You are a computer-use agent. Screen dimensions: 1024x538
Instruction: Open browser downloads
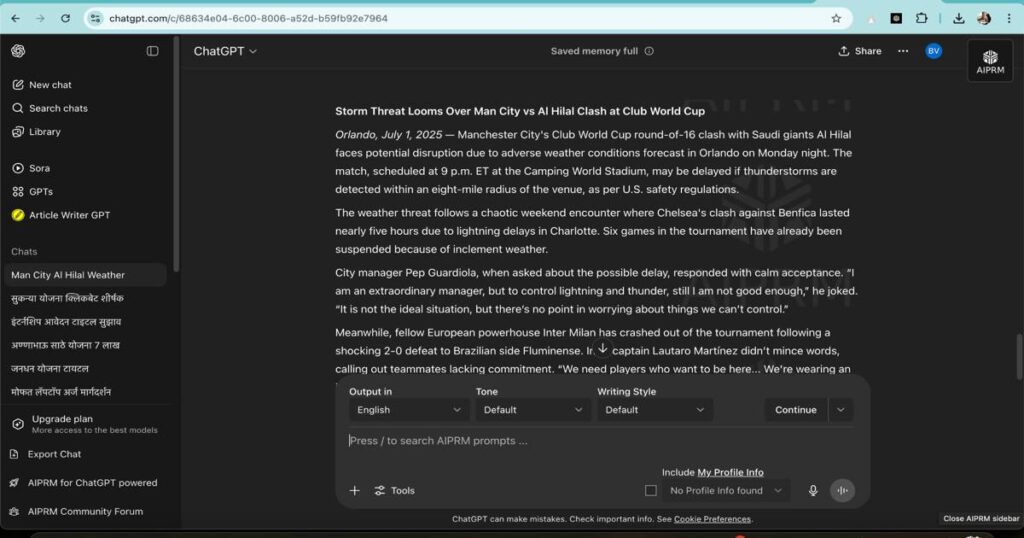(x=959, y=18)
